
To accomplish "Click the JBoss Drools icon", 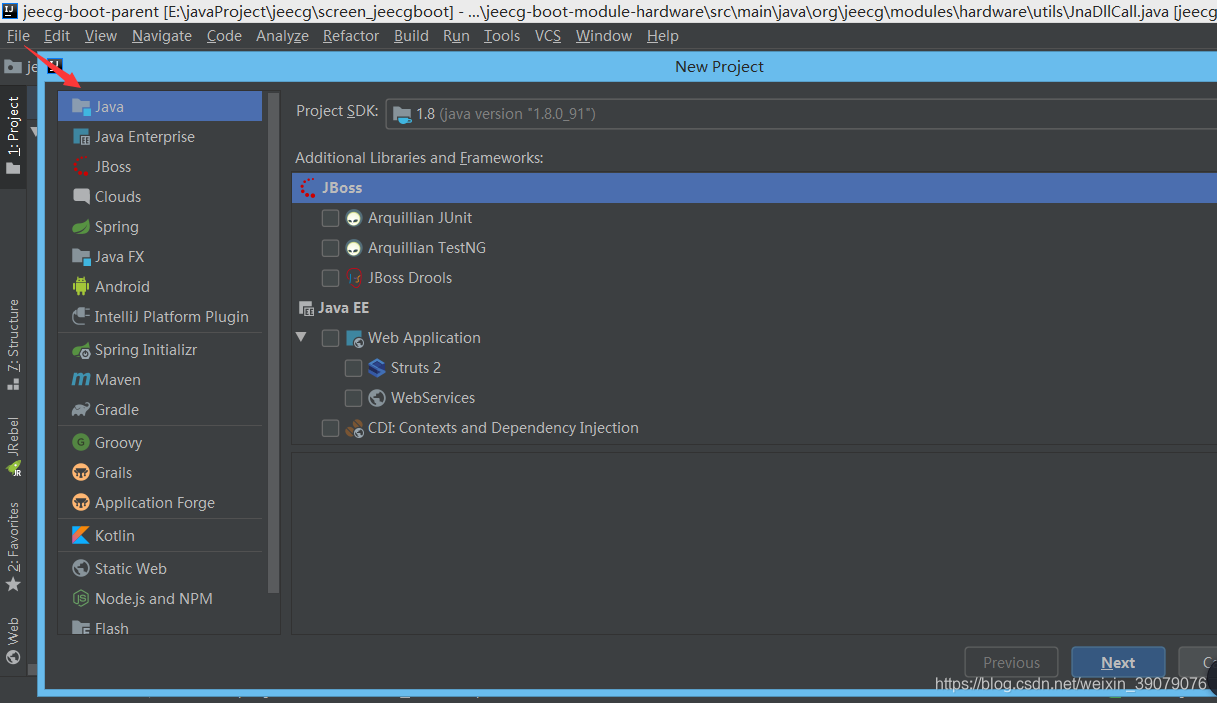I will tap(354, 278).
